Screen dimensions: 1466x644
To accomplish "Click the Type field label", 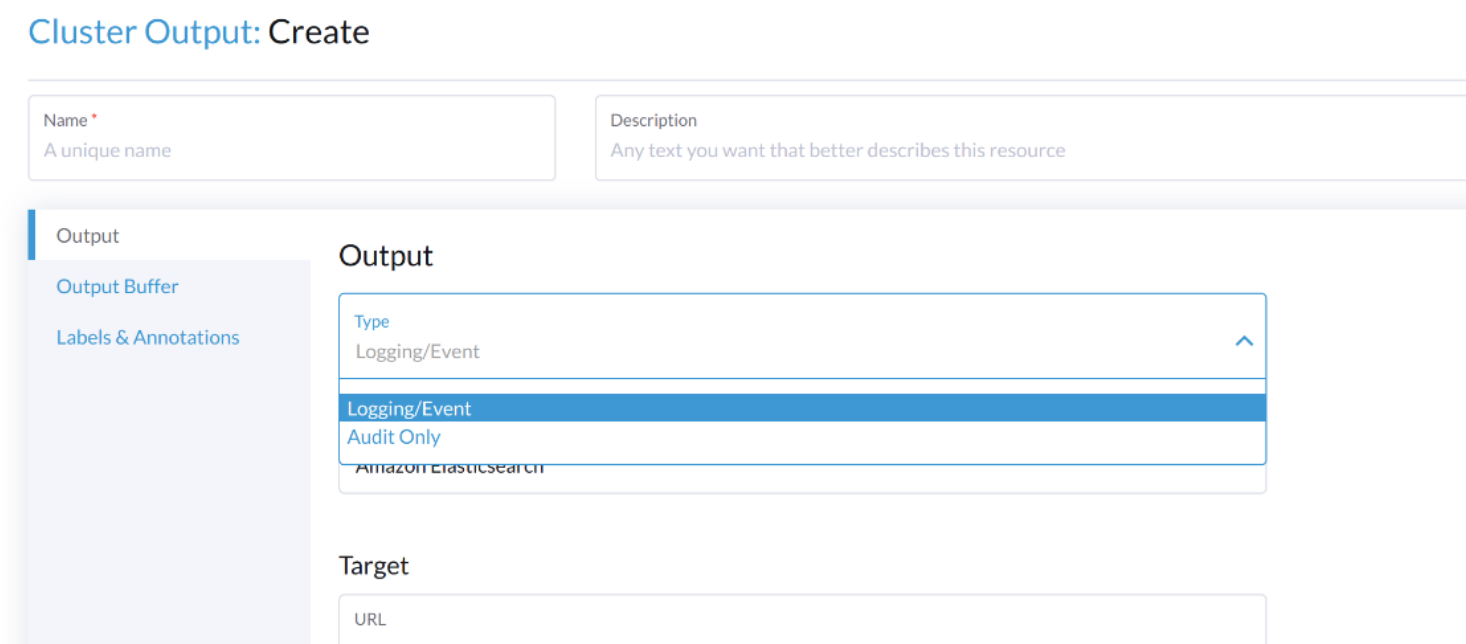I will 371,321.
